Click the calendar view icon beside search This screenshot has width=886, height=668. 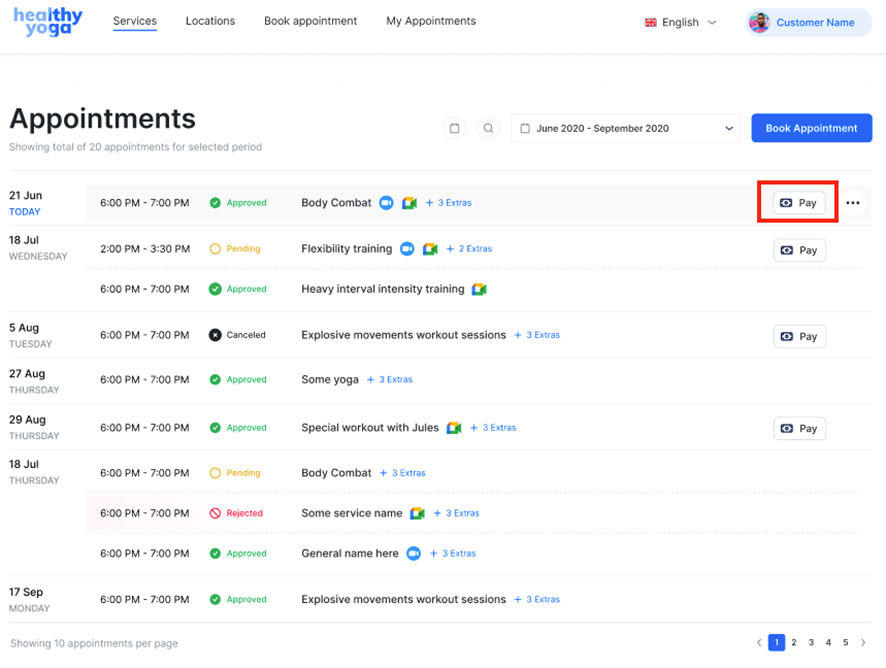tap(455, 128)
